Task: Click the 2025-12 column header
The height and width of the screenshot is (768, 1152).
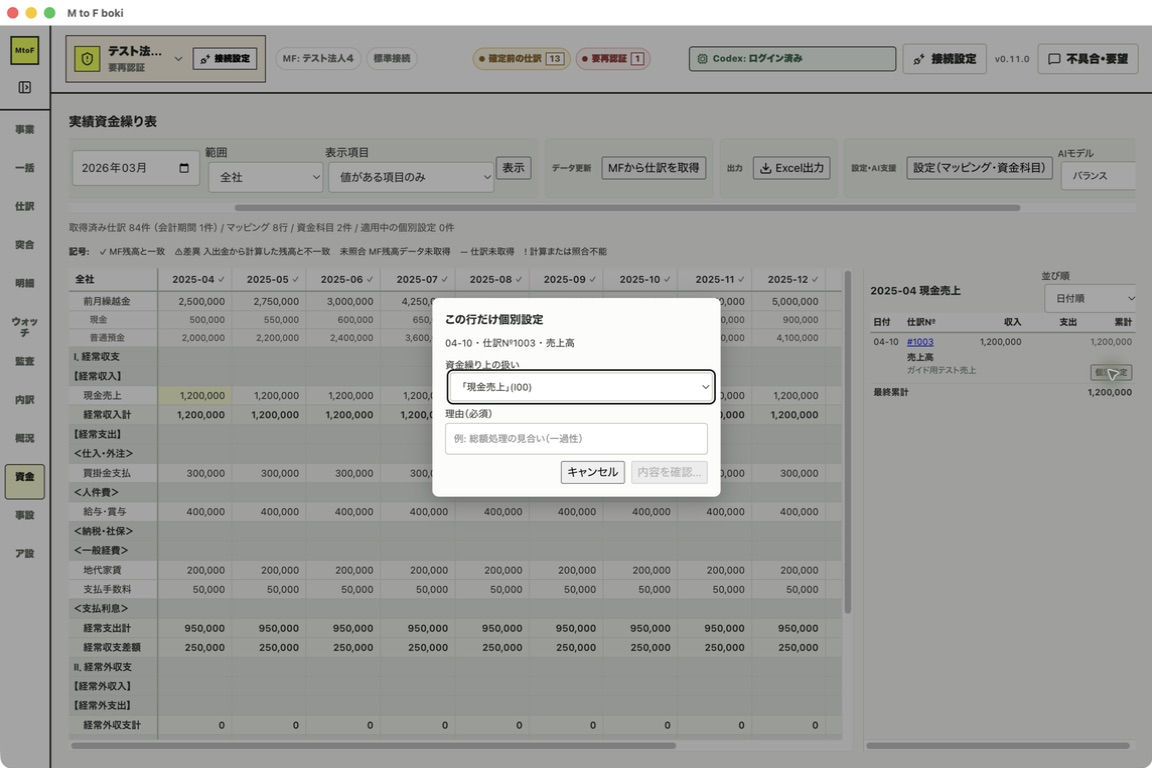Action: pyautogui.click(x=788, y=279)
